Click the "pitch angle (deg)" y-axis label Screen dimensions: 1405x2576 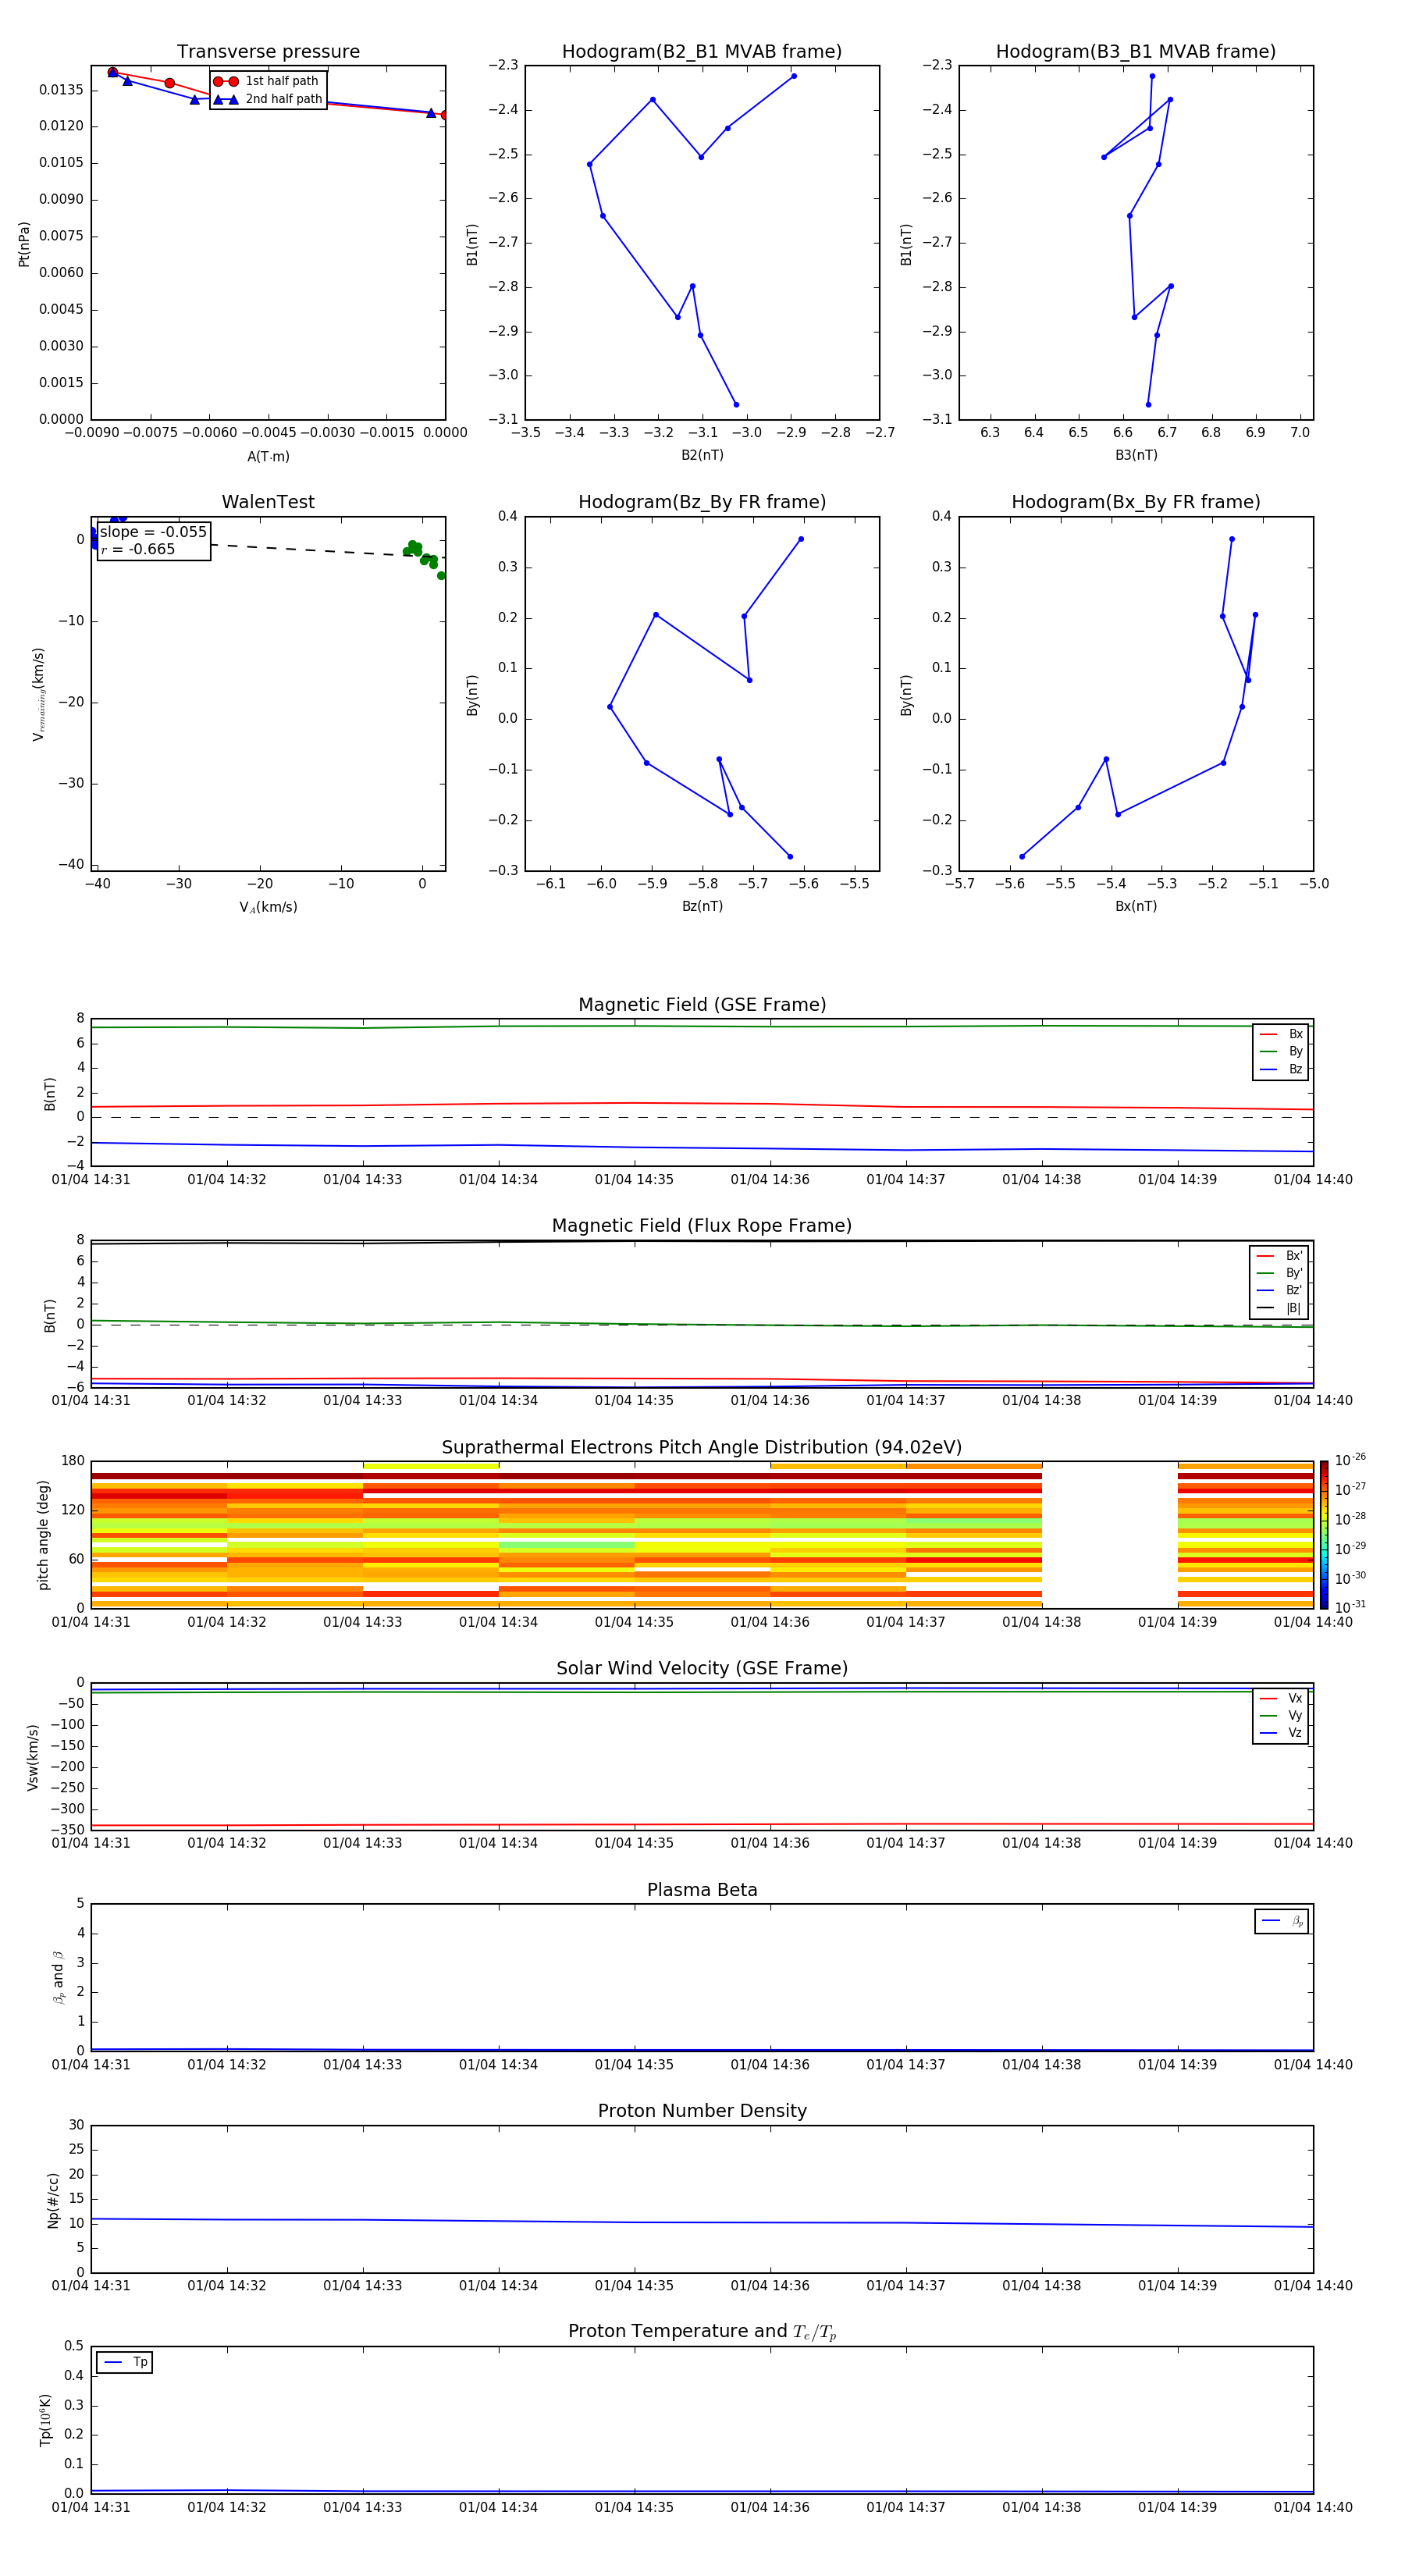pos(44,1534)
